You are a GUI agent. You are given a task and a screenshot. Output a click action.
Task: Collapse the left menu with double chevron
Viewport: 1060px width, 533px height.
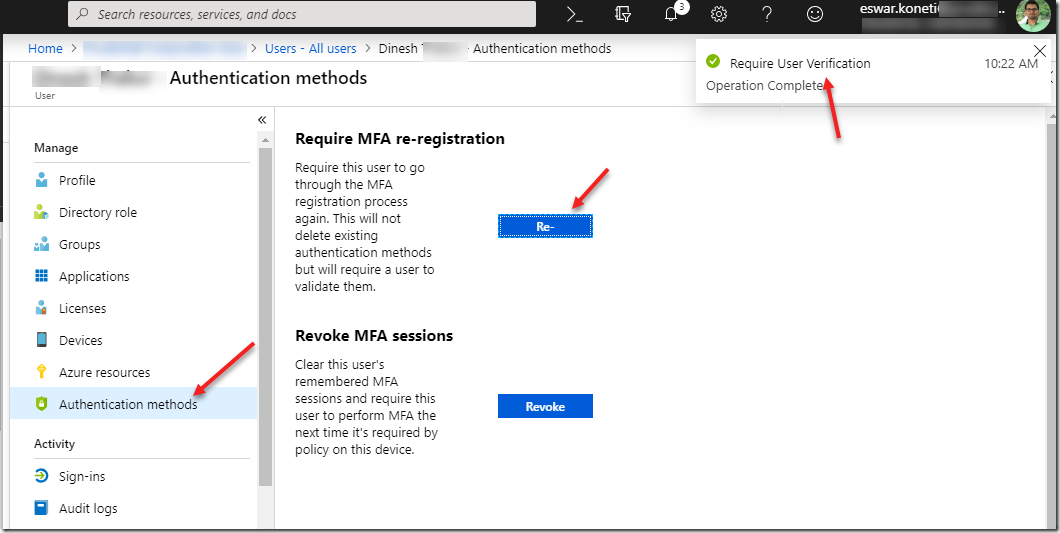(x=262, y=119)
